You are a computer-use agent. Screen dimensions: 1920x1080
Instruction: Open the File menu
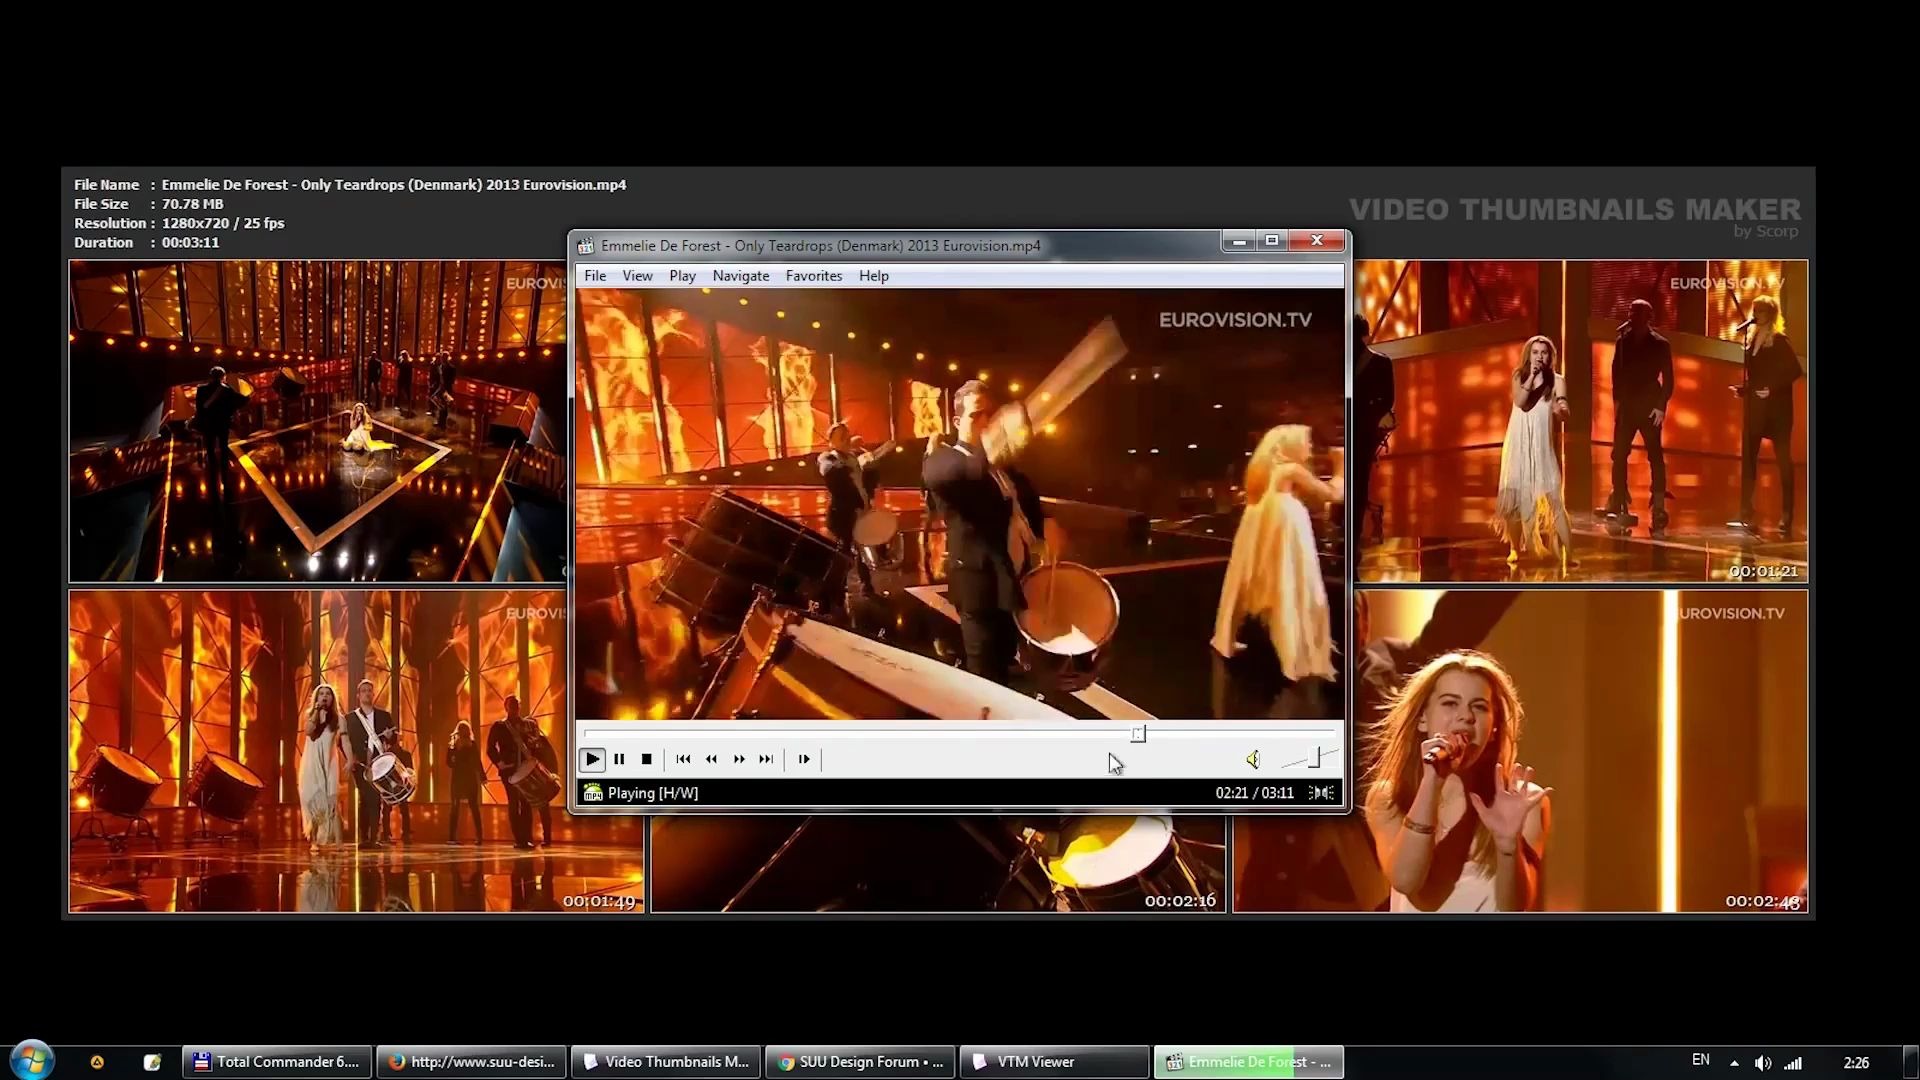[595, 276]
